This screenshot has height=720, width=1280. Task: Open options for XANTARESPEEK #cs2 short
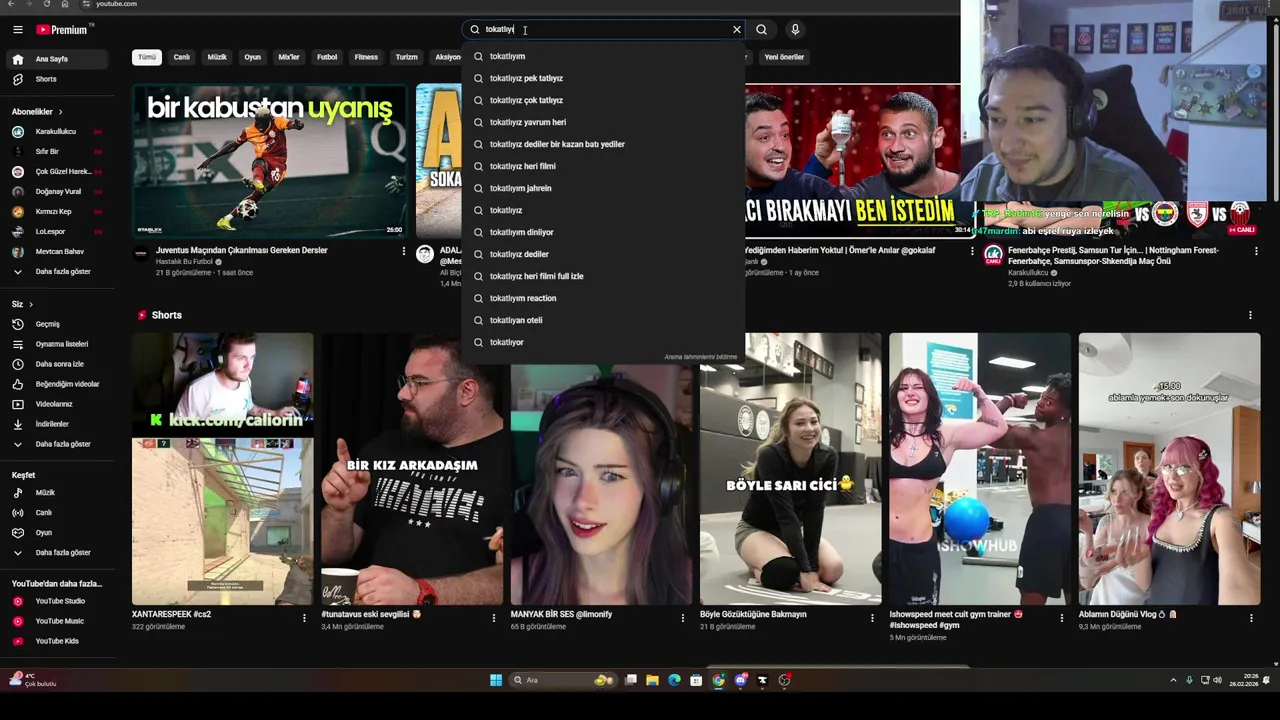[x=304, y=618]
